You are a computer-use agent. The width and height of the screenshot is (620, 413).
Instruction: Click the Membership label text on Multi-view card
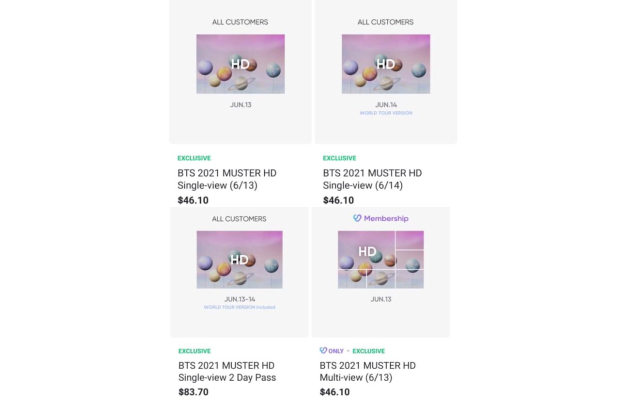coord(386,218)
